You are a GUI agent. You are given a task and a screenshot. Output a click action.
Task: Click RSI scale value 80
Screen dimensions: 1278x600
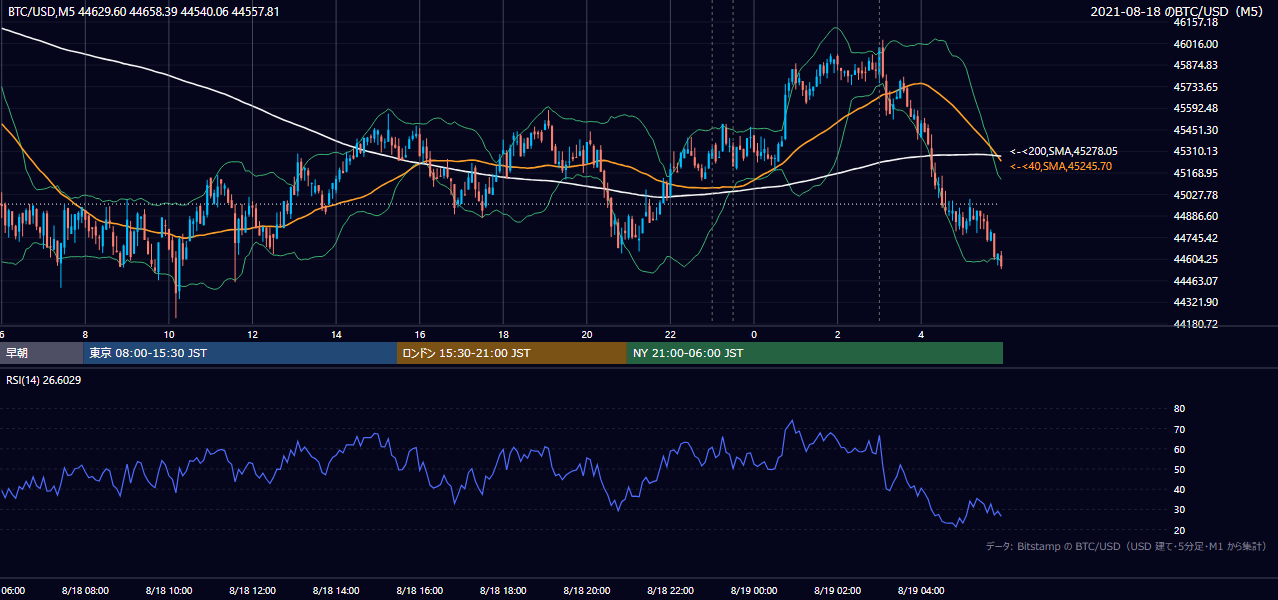coord(1179,409)
